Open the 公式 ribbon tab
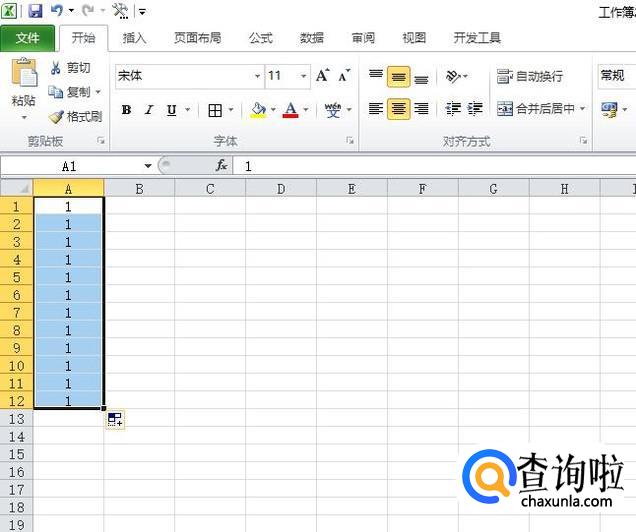 click(x=260, y=38)
